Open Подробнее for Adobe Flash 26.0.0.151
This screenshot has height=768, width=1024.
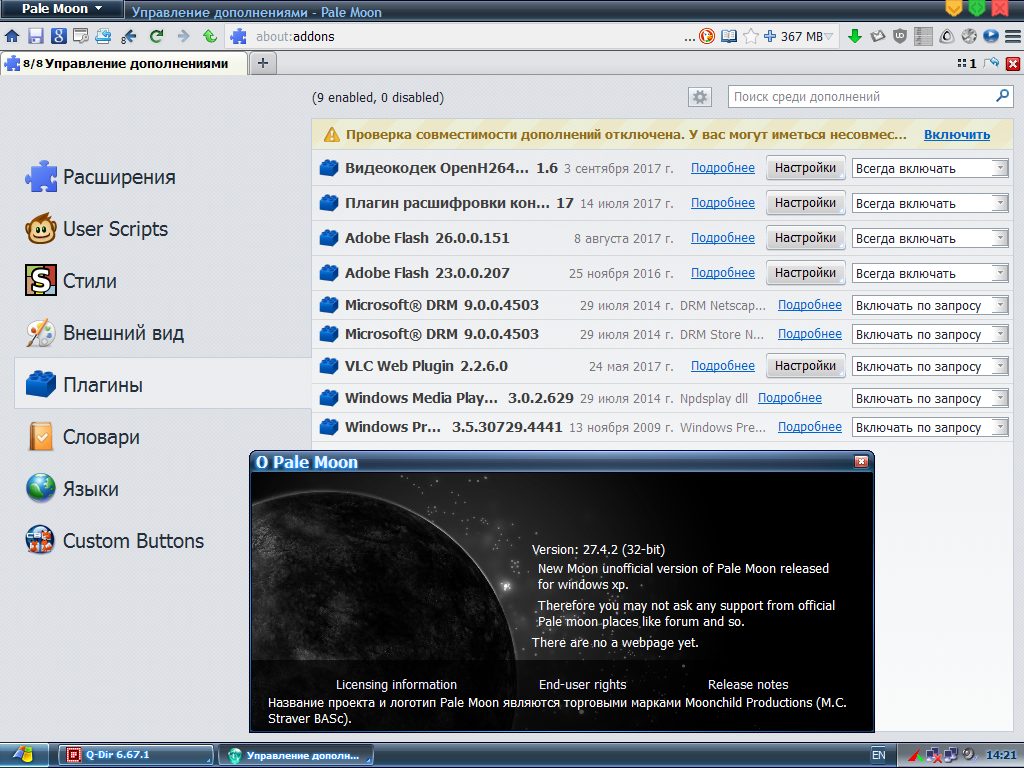tap(723, 238)
